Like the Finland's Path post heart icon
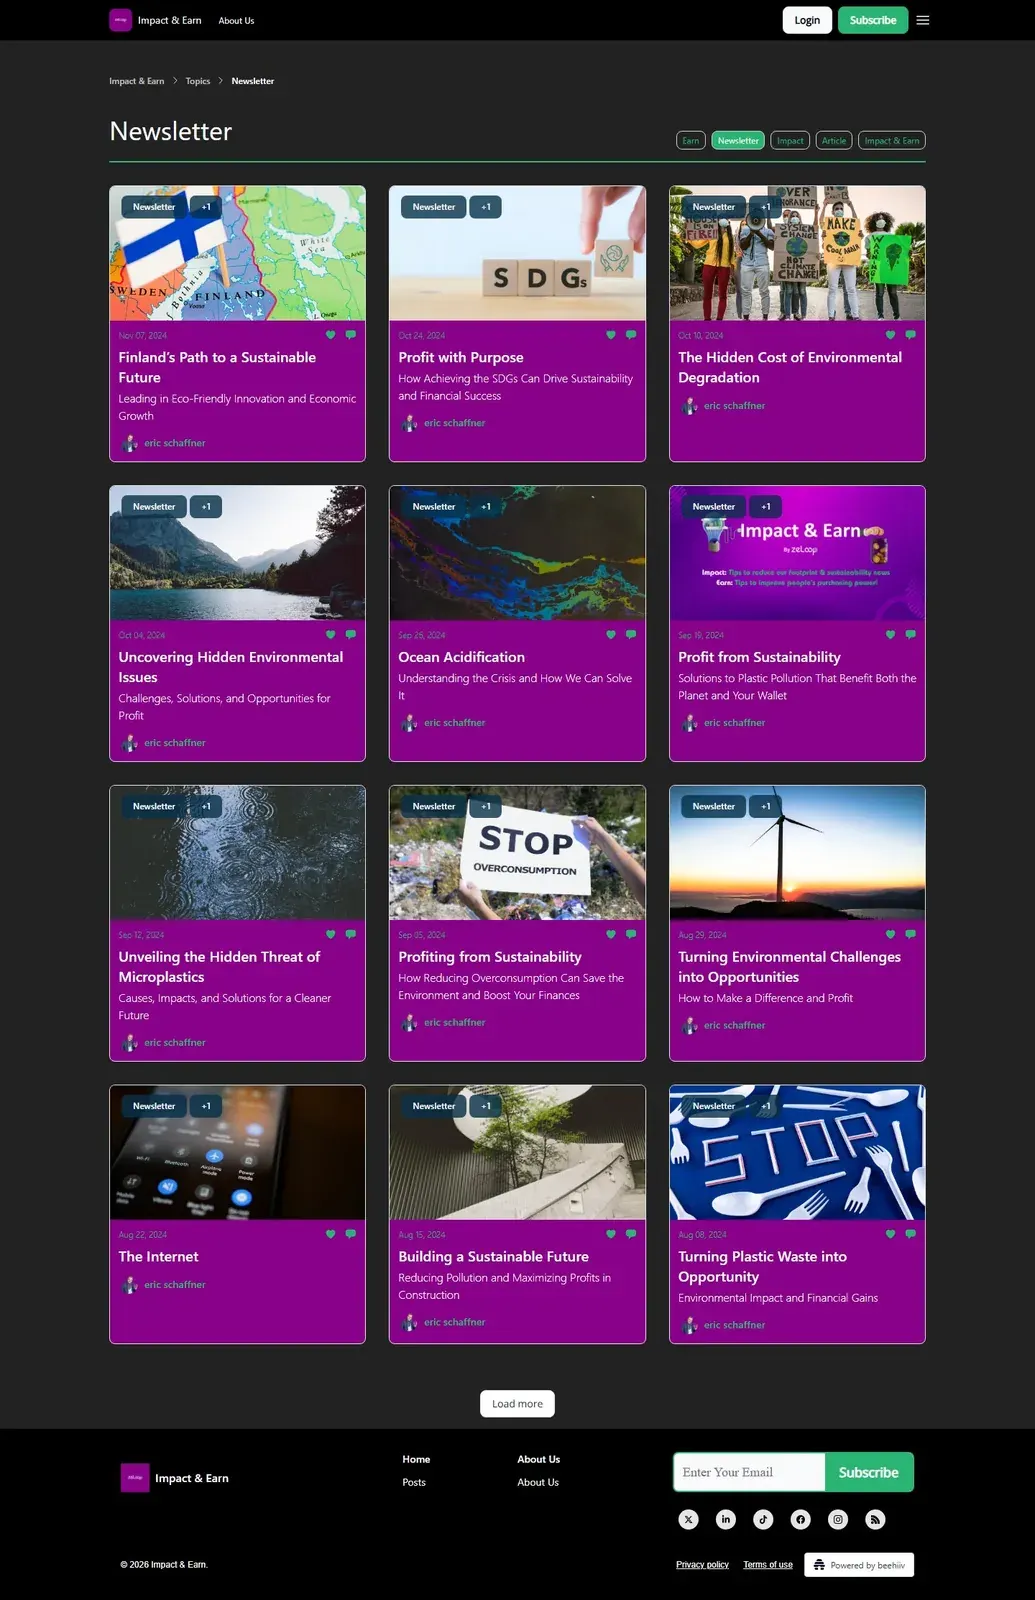1035x1600 pixels. click(331, 335)
